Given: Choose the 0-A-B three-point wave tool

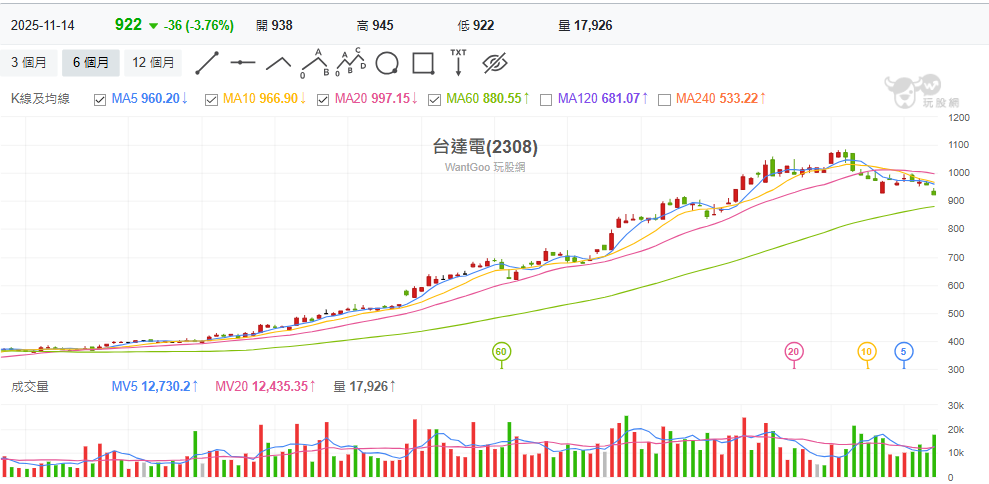Looking at the screenshot, I should click(316, 63).
